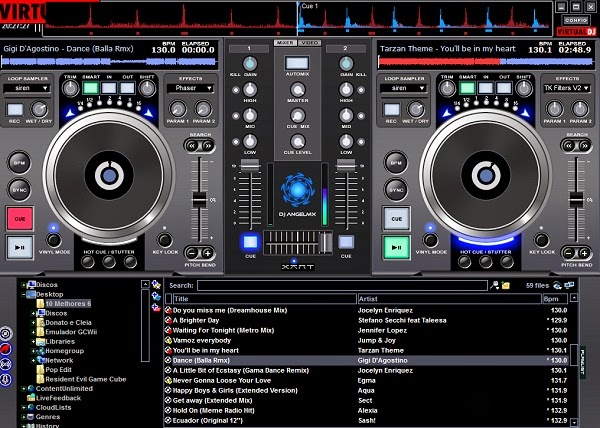Viewport: 600px width, 428px height.
Task: Click left deck search rewind arrow
Action: coord(192,146)
